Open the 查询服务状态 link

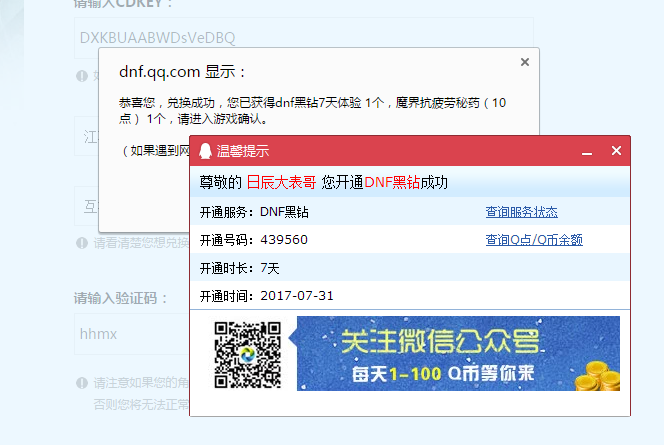point(521,212)
